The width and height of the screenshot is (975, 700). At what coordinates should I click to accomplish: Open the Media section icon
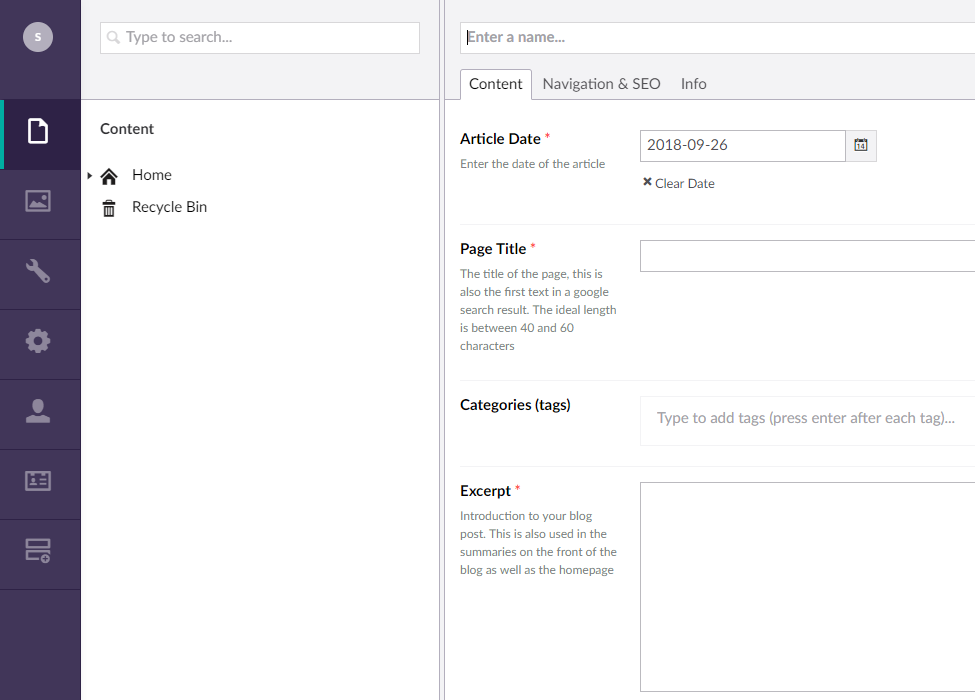[38, 201]
